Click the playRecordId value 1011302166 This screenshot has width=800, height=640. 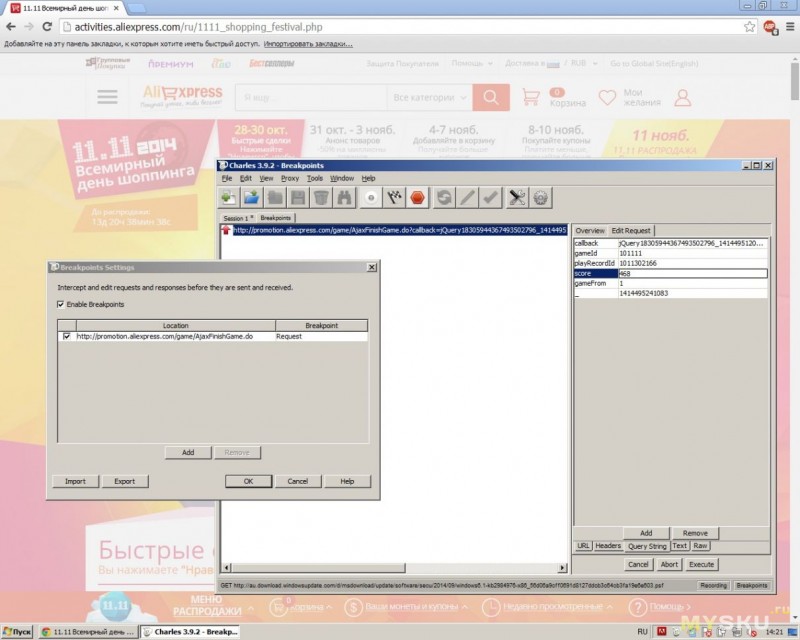(692, 263)
